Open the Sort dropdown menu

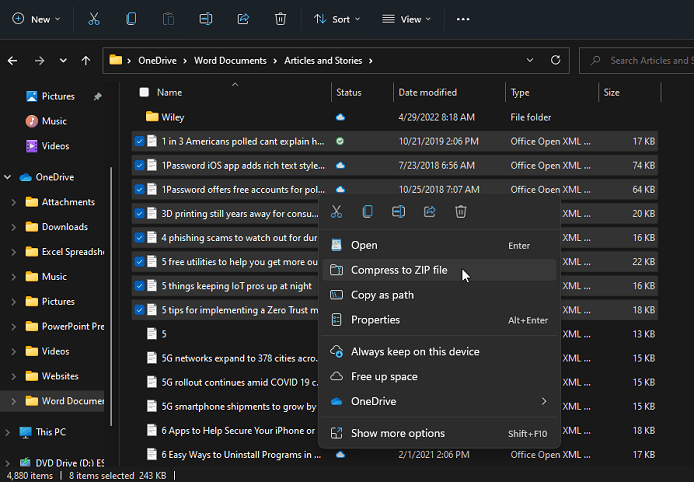pyautogui.click(x=337, y=19)
